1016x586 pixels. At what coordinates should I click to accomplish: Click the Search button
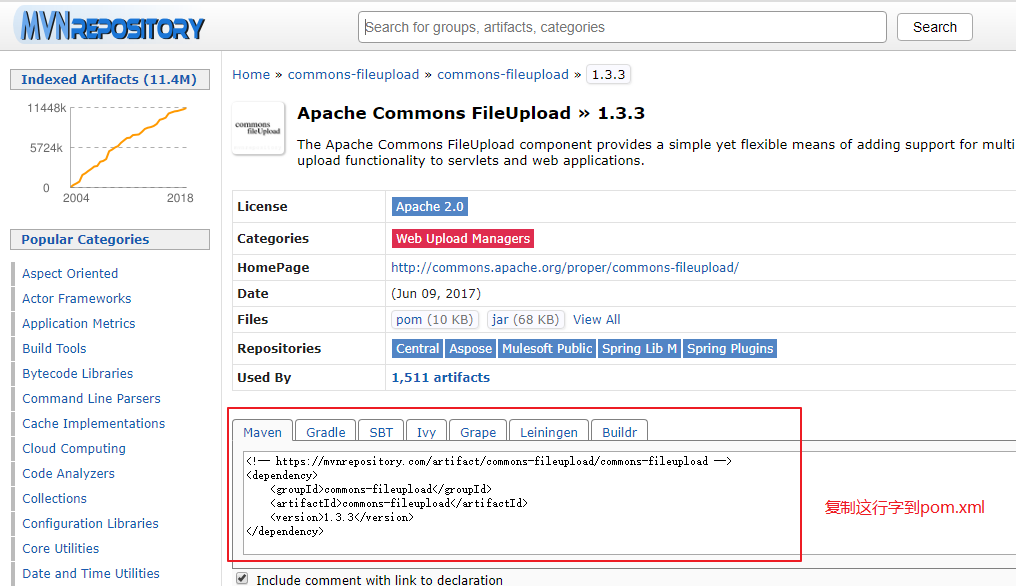pyautogui.click(x=934, y=27)
